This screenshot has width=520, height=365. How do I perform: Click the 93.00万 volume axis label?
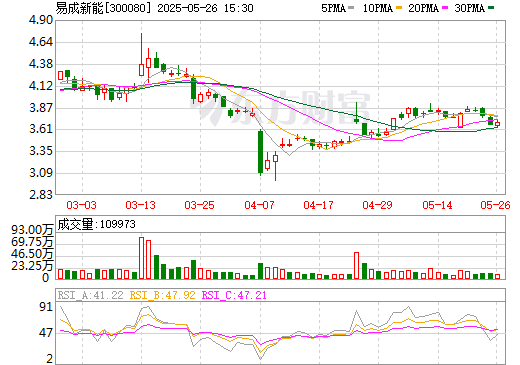[x=32, y=230]
